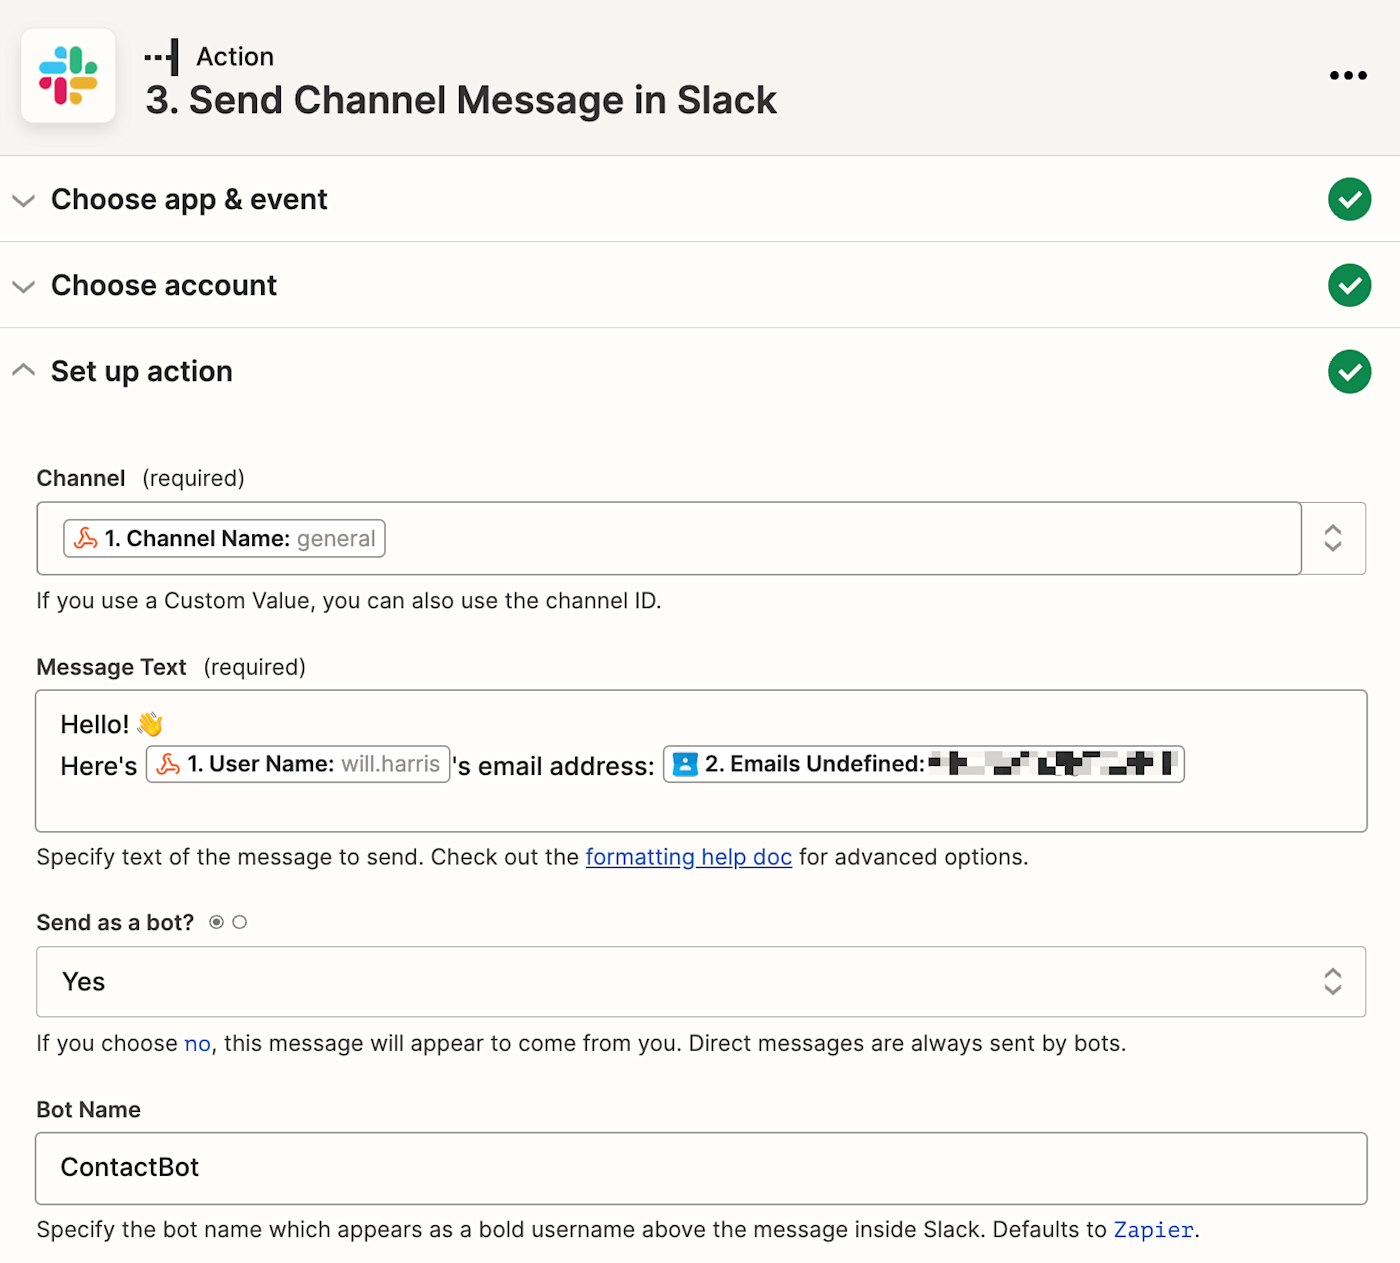Click green checkmark beside Choose account
Screen dimensions: 1400x1263
coord(1349,285)
